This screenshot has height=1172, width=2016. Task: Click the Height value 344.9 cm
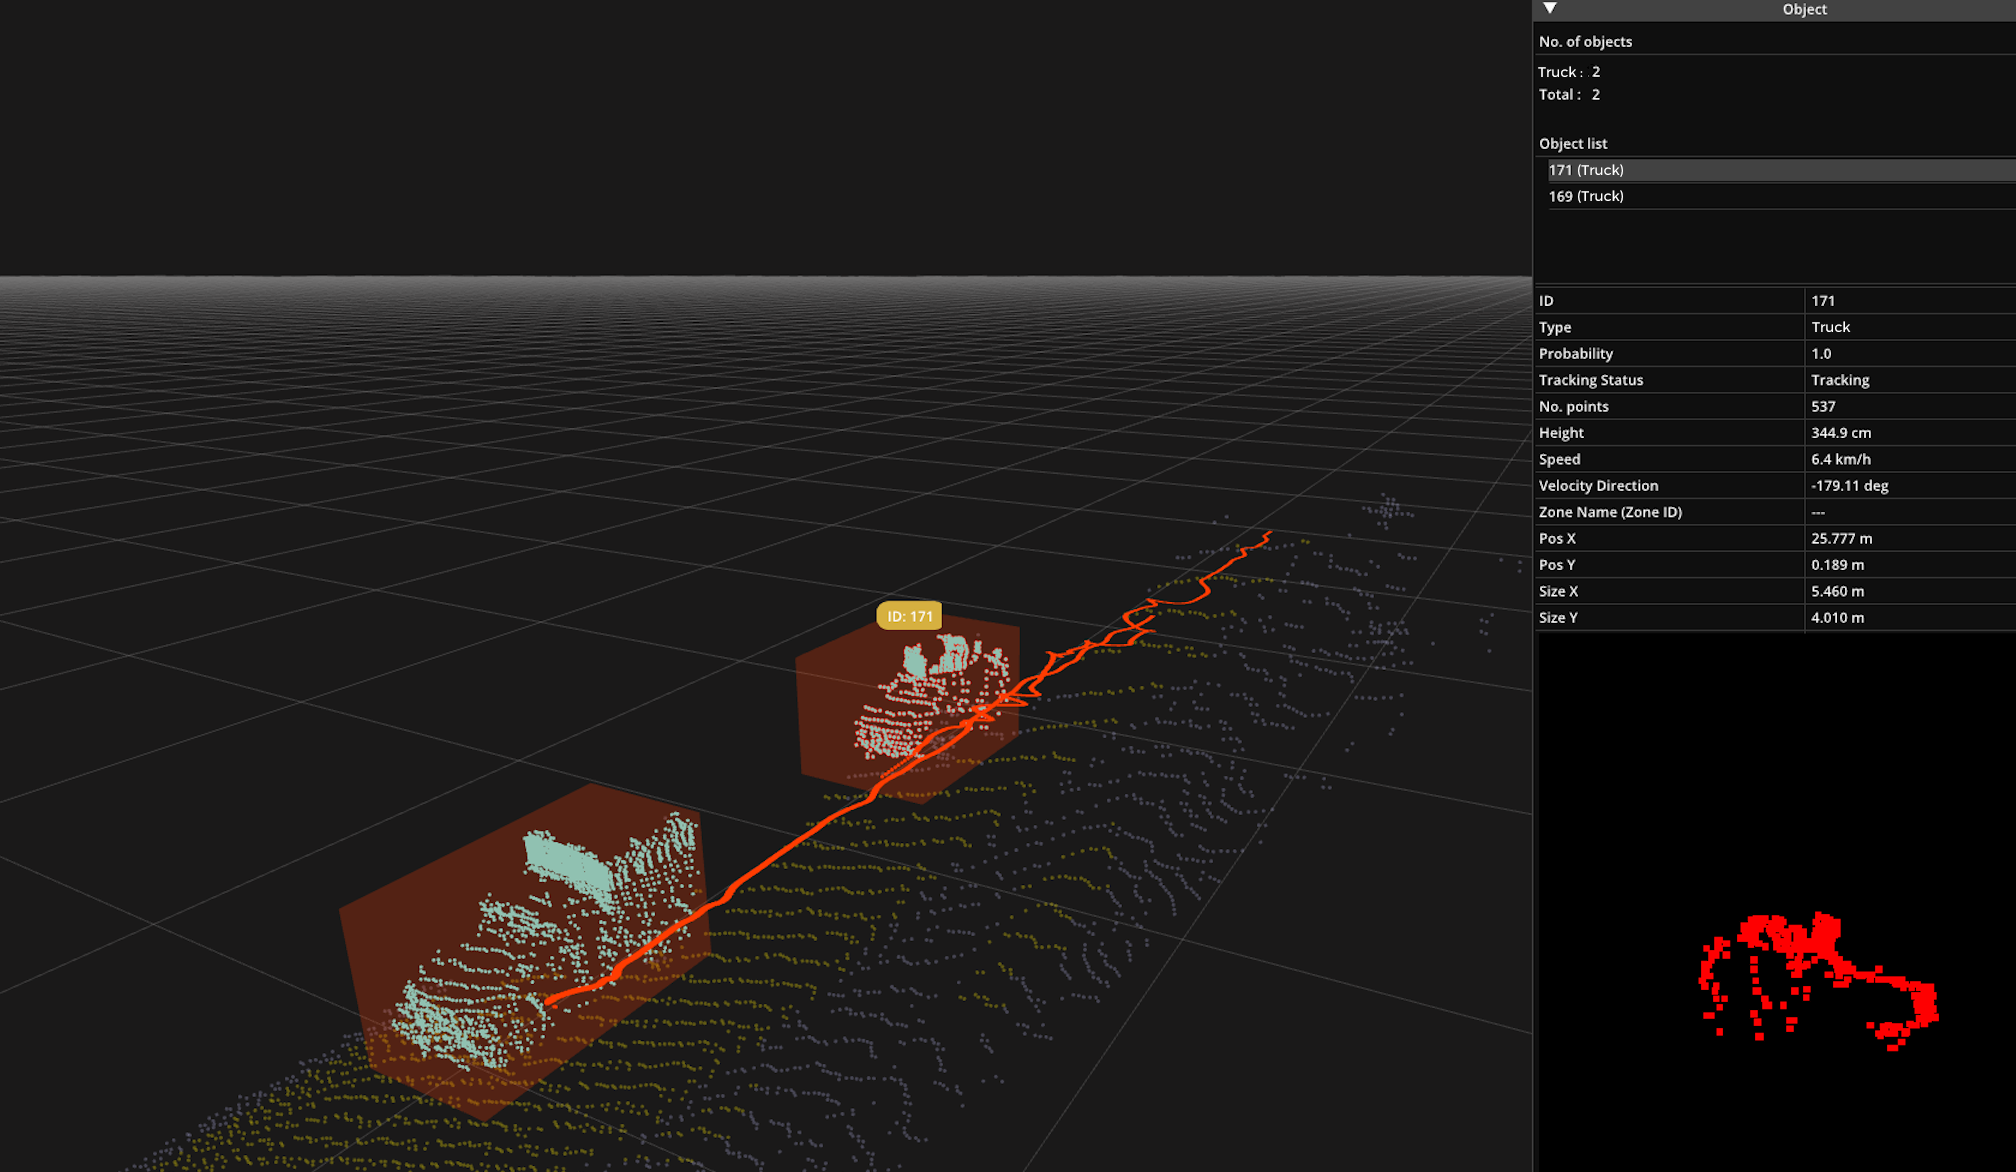(x=1840, y=433)
